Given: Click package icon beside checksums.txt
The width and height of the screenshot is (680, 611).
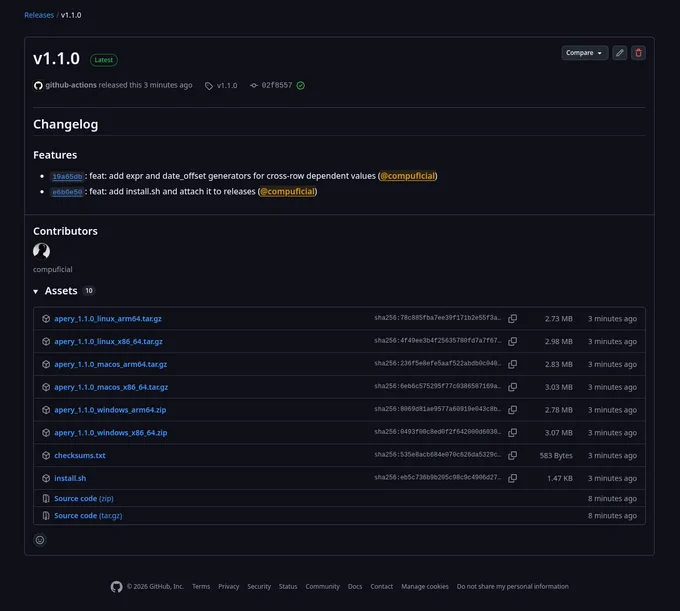Looking at the screenshot, I should (46, 456).
